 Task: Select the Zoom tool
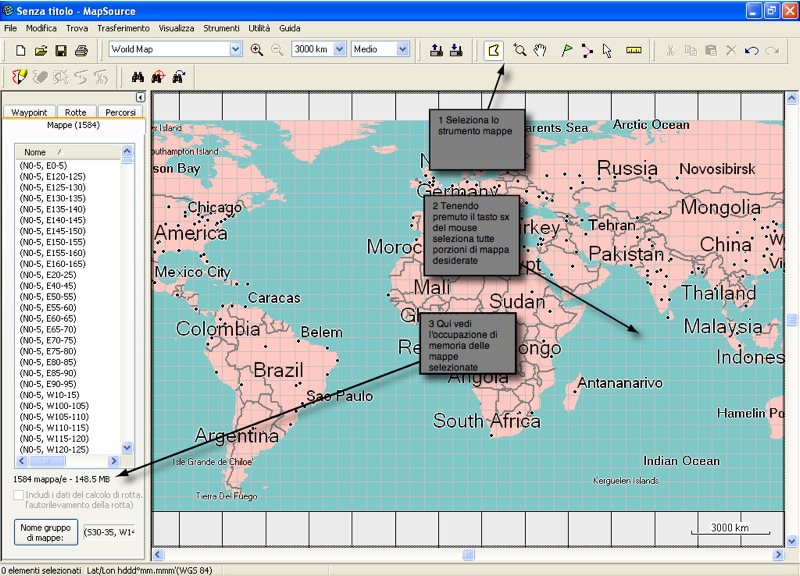pyautogui.click(x=520, y=50)
